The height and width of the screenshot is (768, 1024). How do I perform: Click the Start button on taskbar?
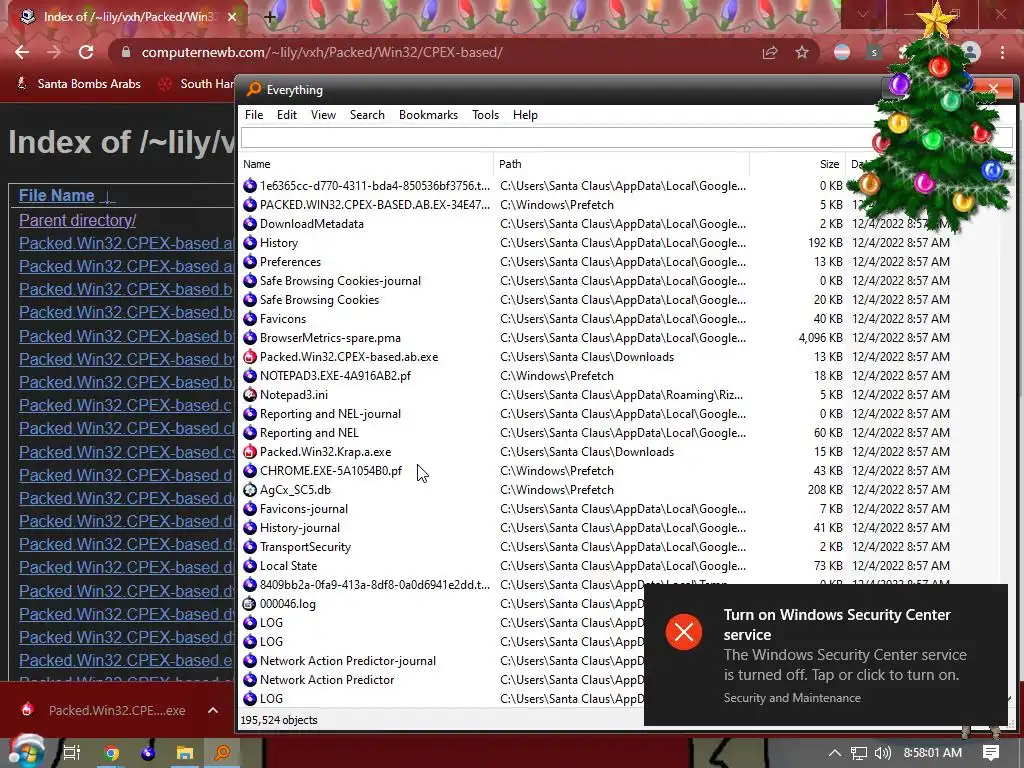pyautogui.click(x=25, y=751)
